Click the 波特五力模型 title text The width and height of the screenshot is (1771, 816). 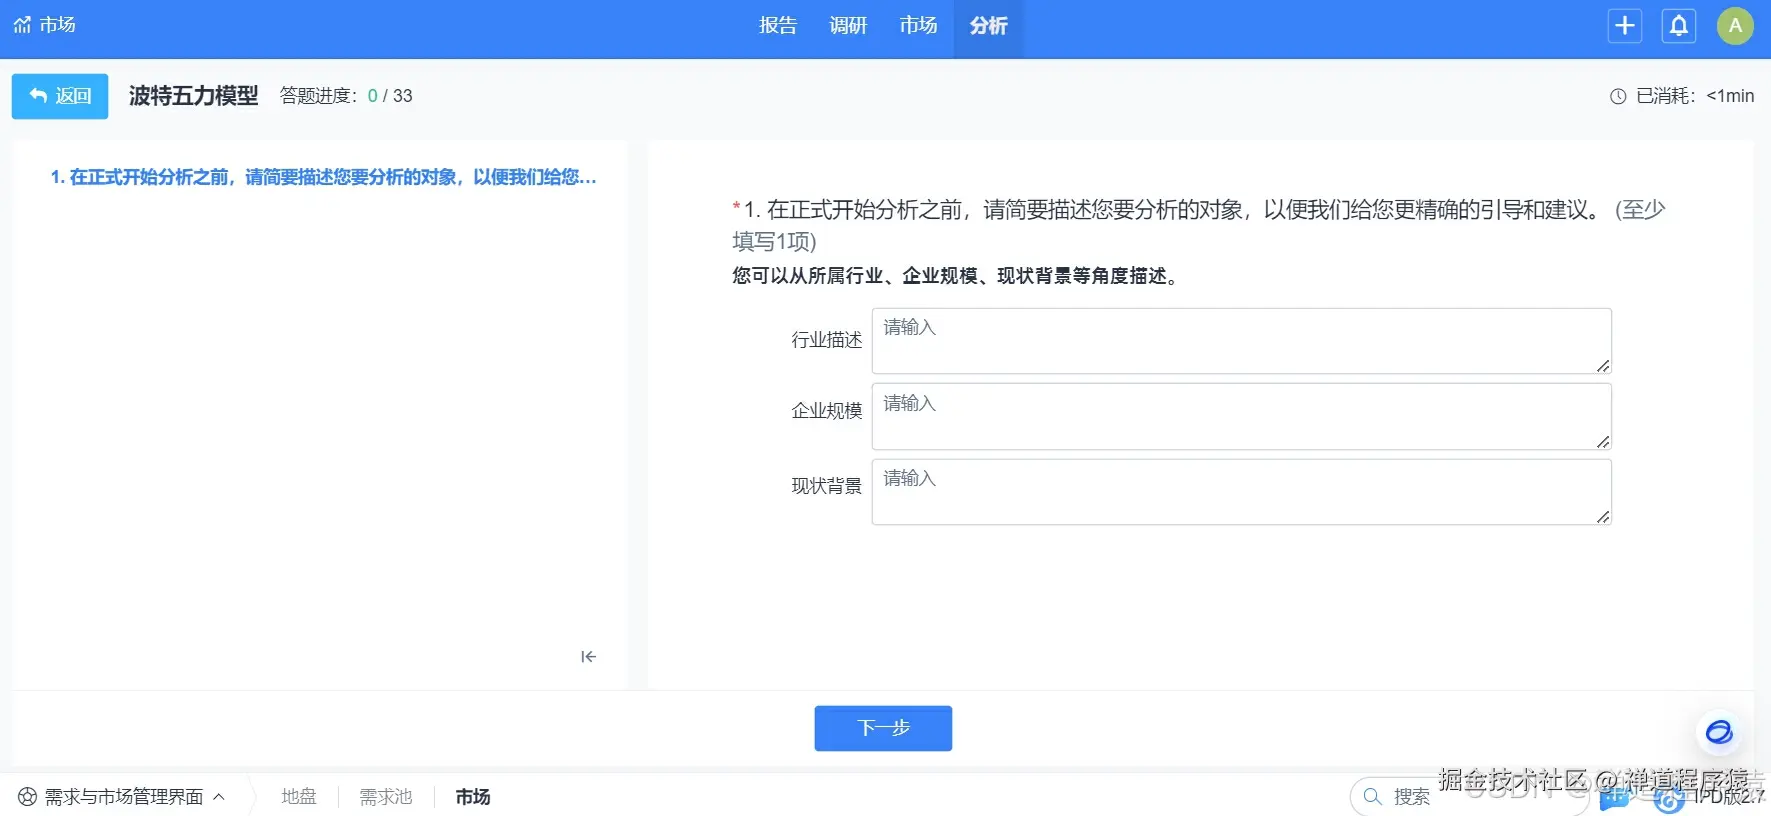pos(194,96)
